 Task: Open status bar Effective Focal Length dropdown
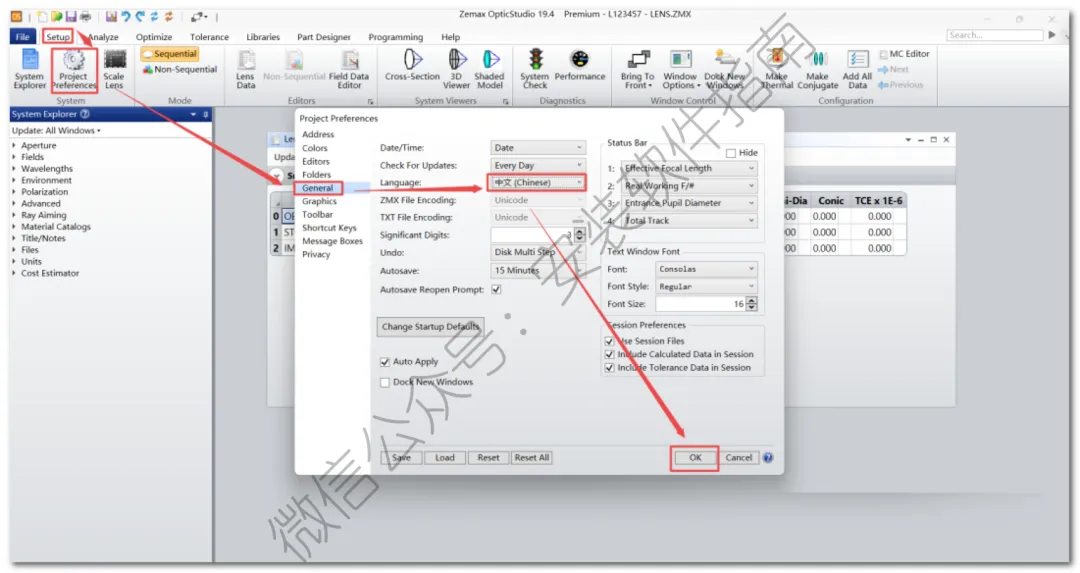pyautogui.click(x=689, y=169)
